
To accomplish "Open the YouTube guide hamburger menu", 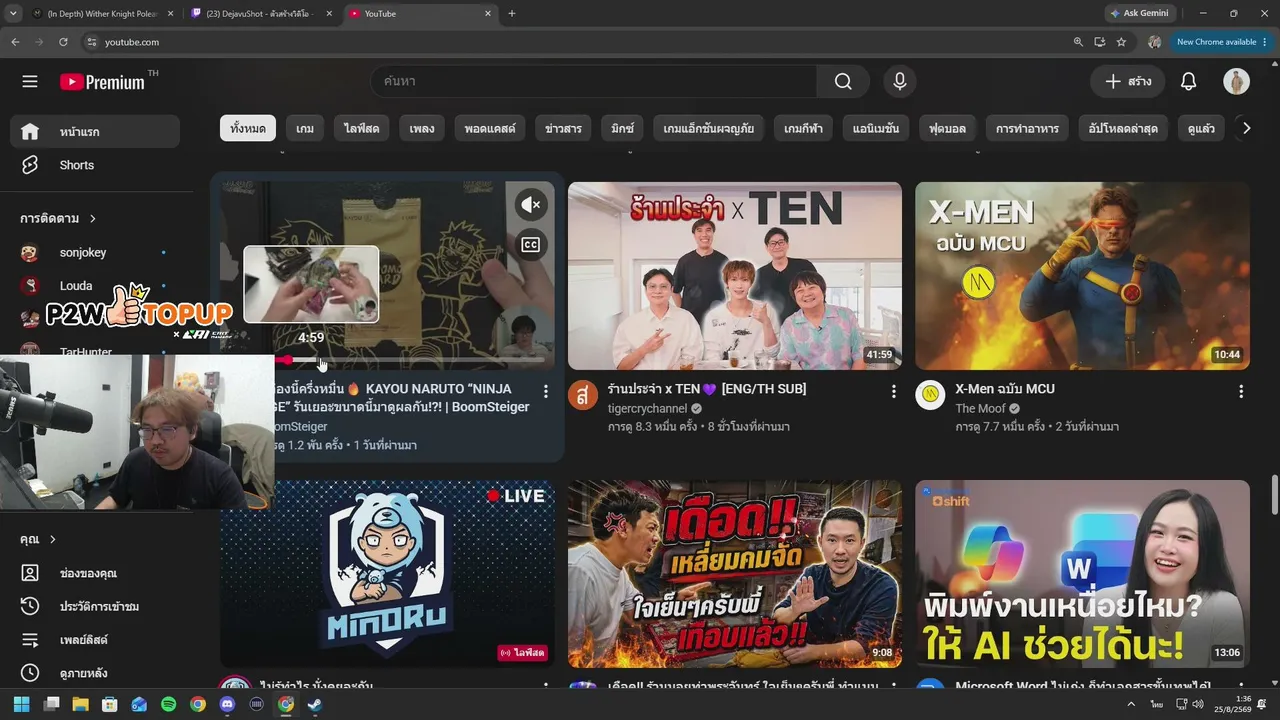I will (x=30, y=82).
